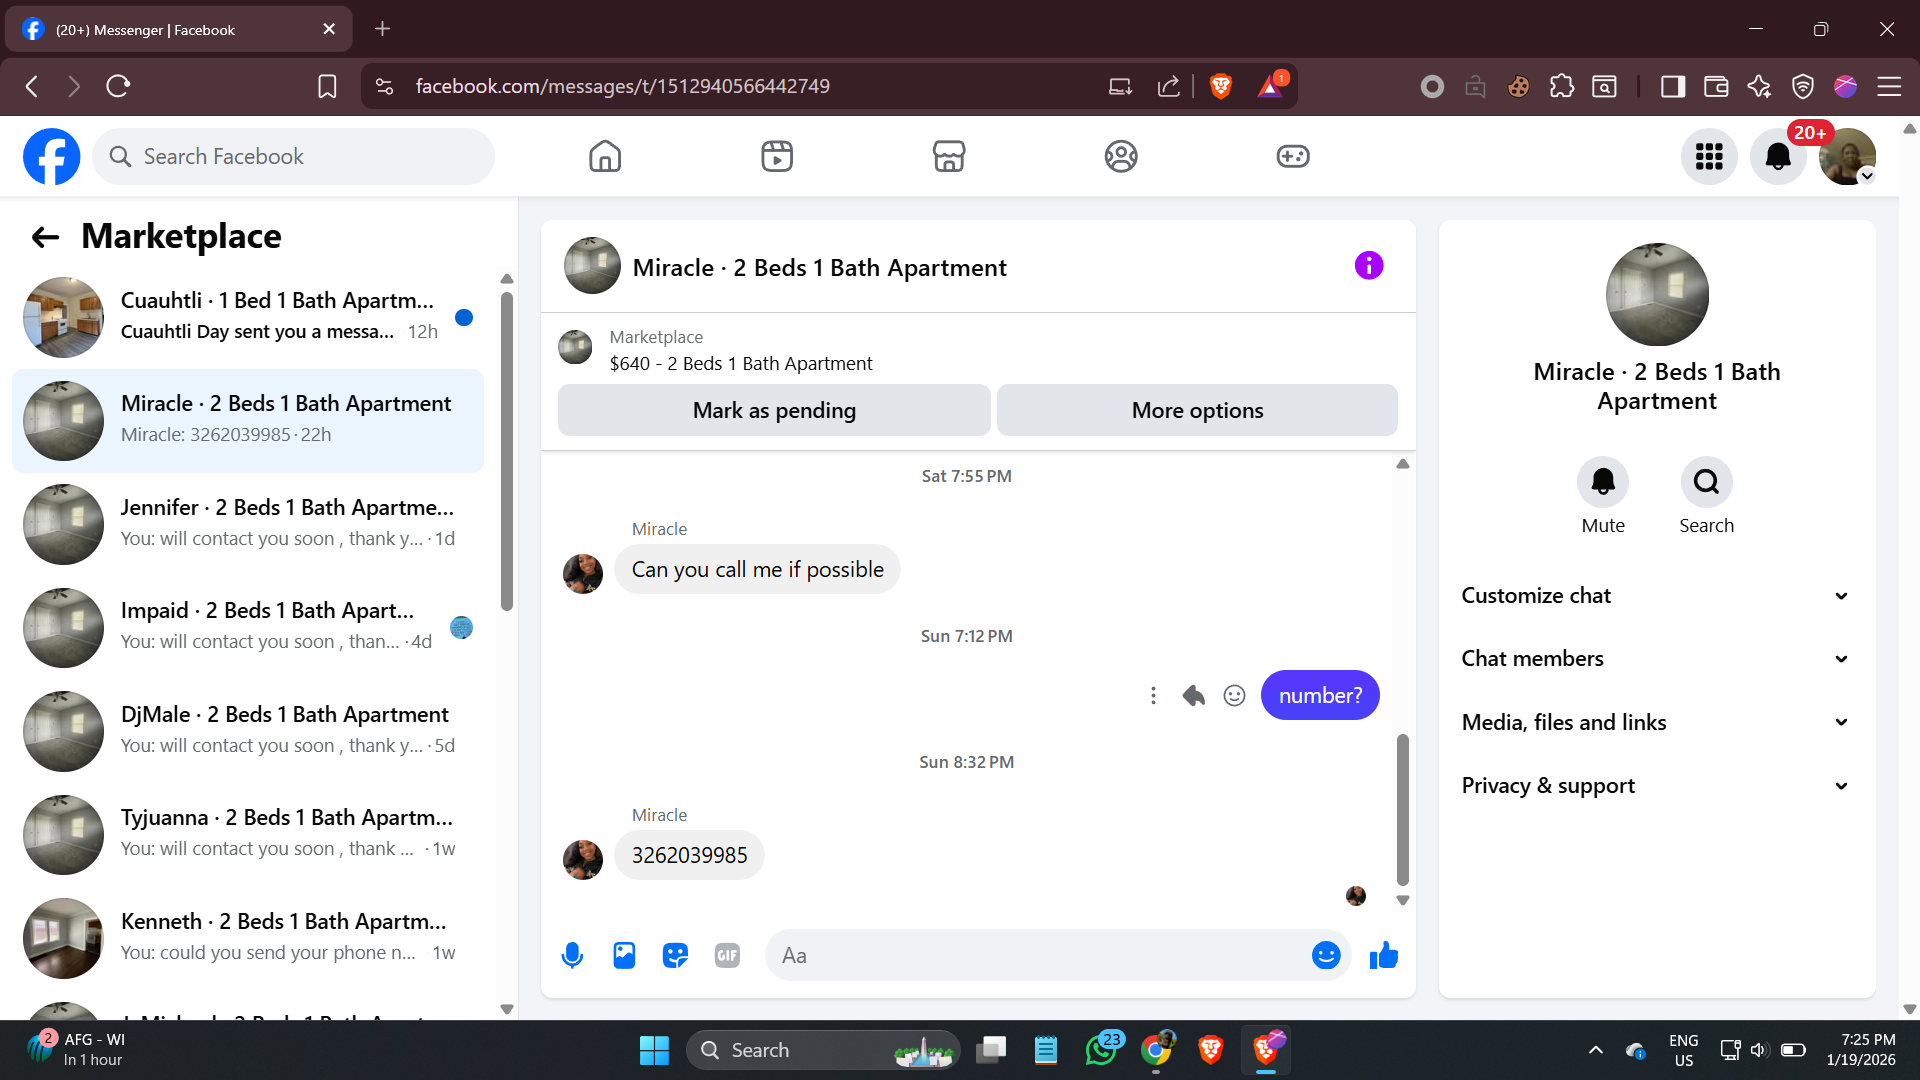Go to the Facebook Home tab
Viewport: 1920px width, 1080px height.
(604, 157)
